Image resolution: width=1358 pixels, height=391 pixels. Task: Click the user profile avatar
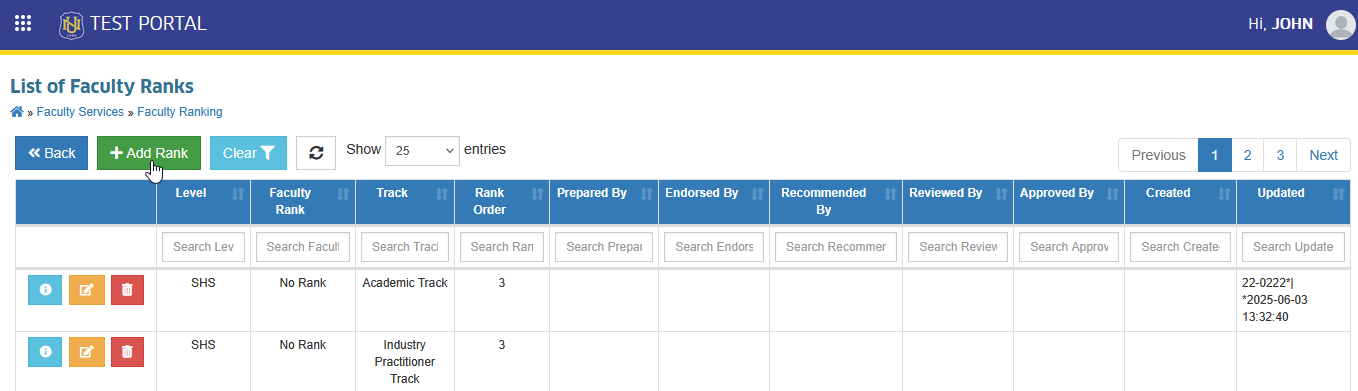1340,24
